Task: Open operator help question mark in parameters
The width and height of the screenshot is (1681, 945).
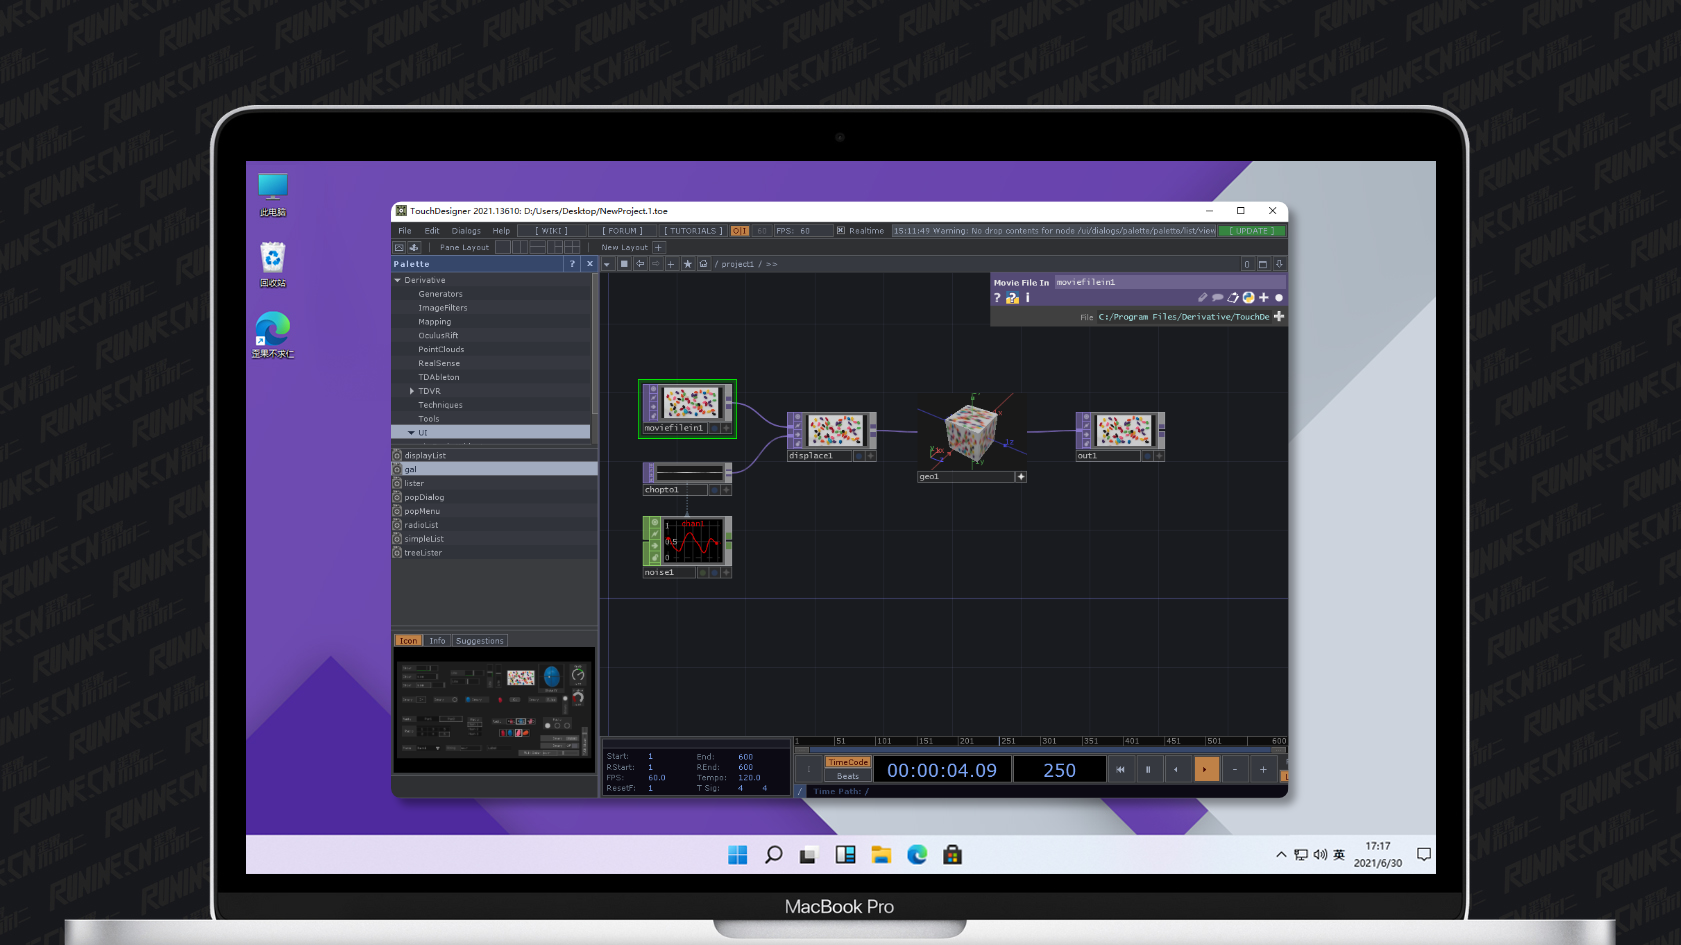Action: 997,298
